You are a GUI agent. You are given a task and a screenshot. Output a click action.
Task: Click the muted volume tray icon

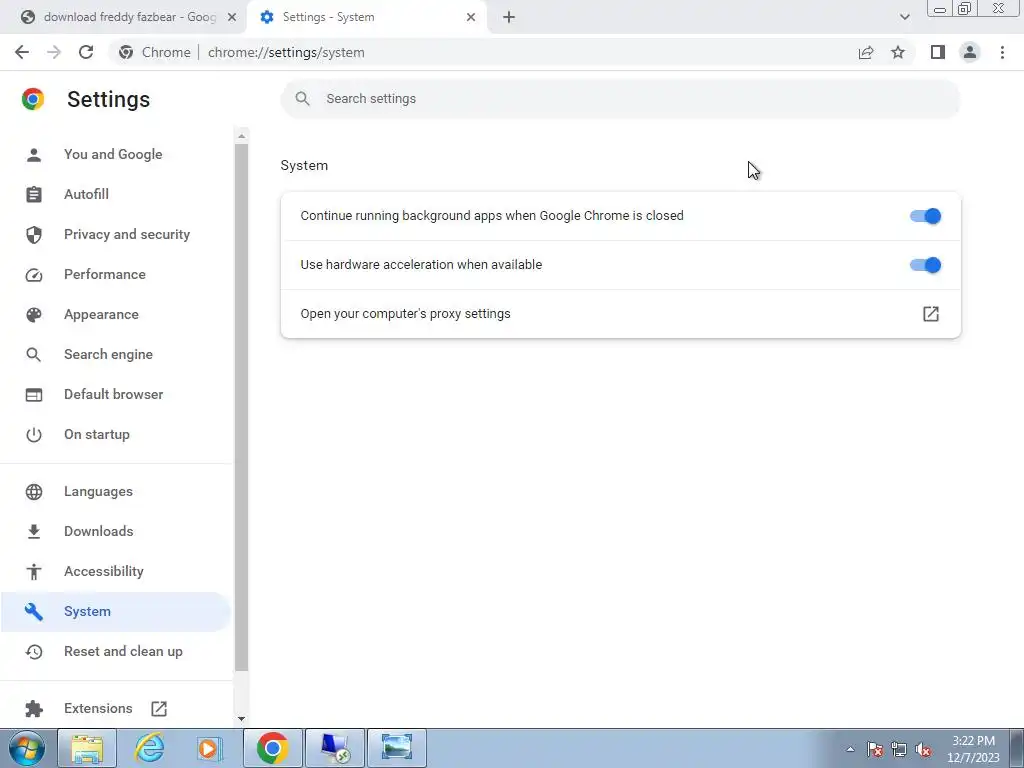923,750
